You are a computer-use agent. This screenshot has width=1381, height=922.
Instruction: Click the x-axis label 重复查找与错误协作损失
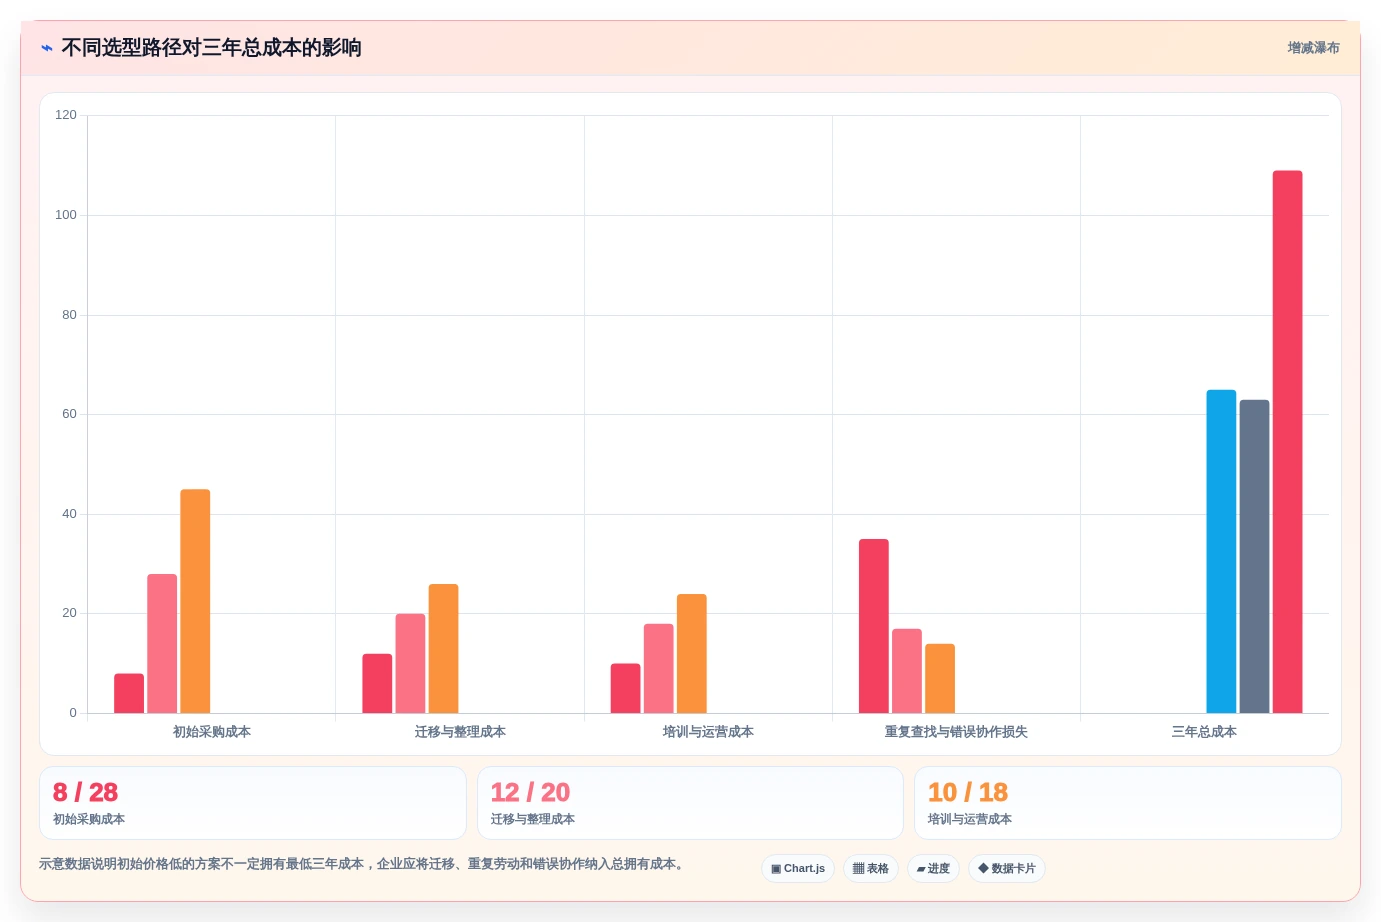[956, 732]
